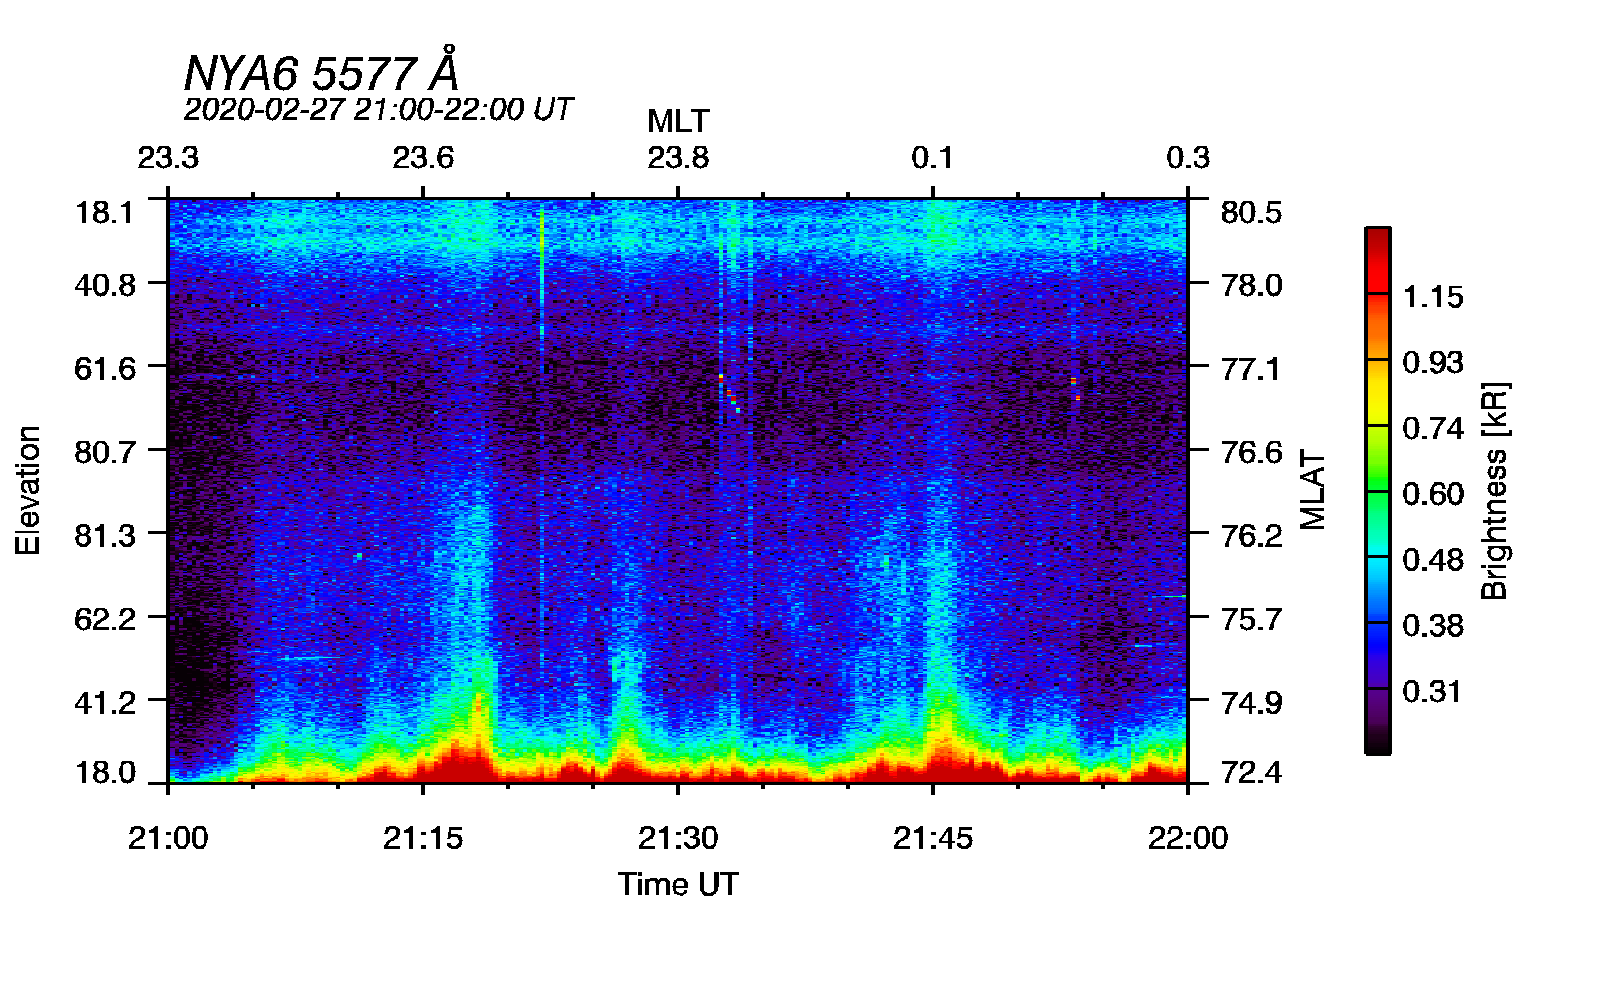Click elevation tick value '18.0'
This screenshot has width=1600, height=1000.
(x=105, y=773)
